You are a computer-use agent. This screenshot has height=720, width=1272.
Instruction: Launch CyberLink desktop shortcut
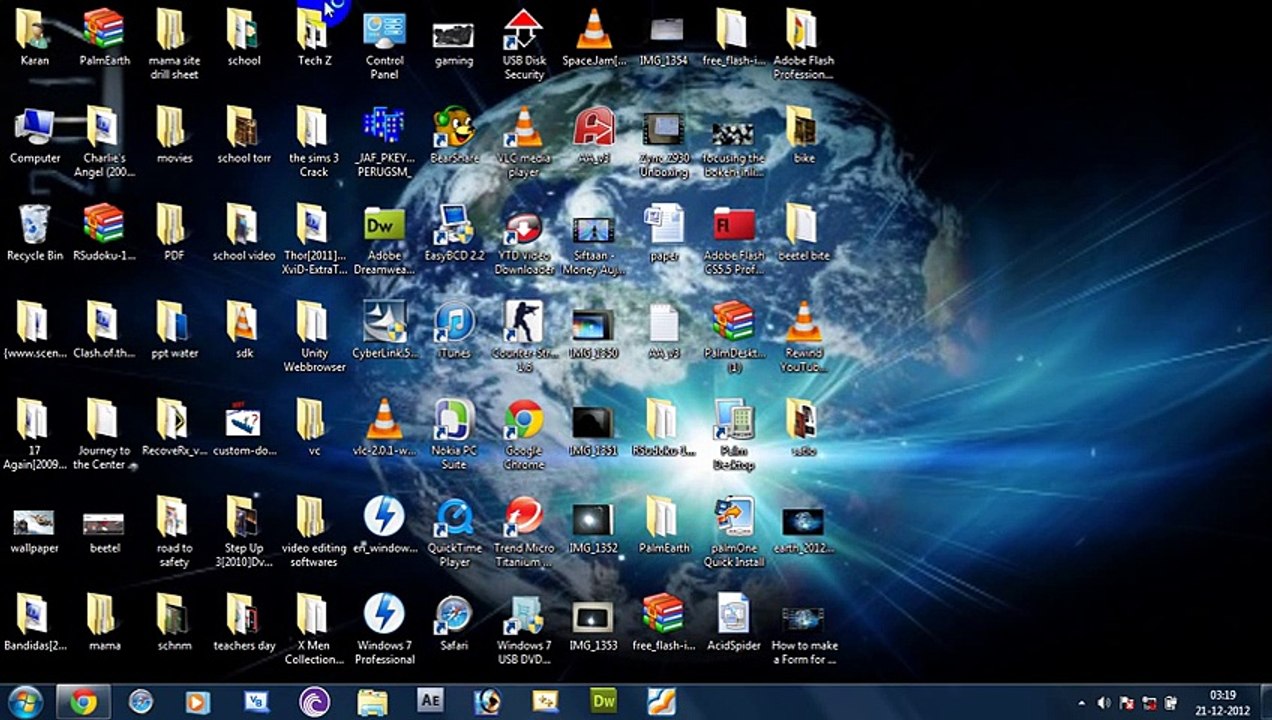pos(384,331)
